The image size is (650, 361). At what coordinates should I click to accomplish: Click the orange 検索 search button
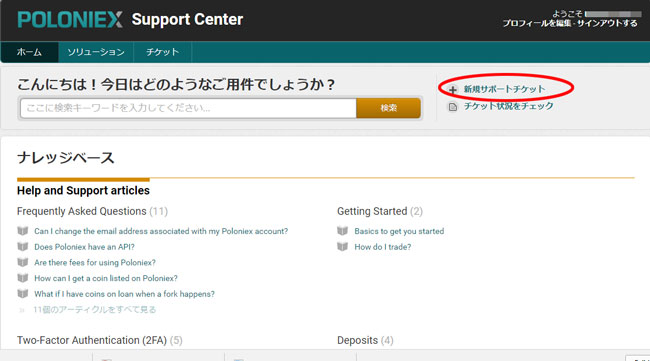pos(388,108)
